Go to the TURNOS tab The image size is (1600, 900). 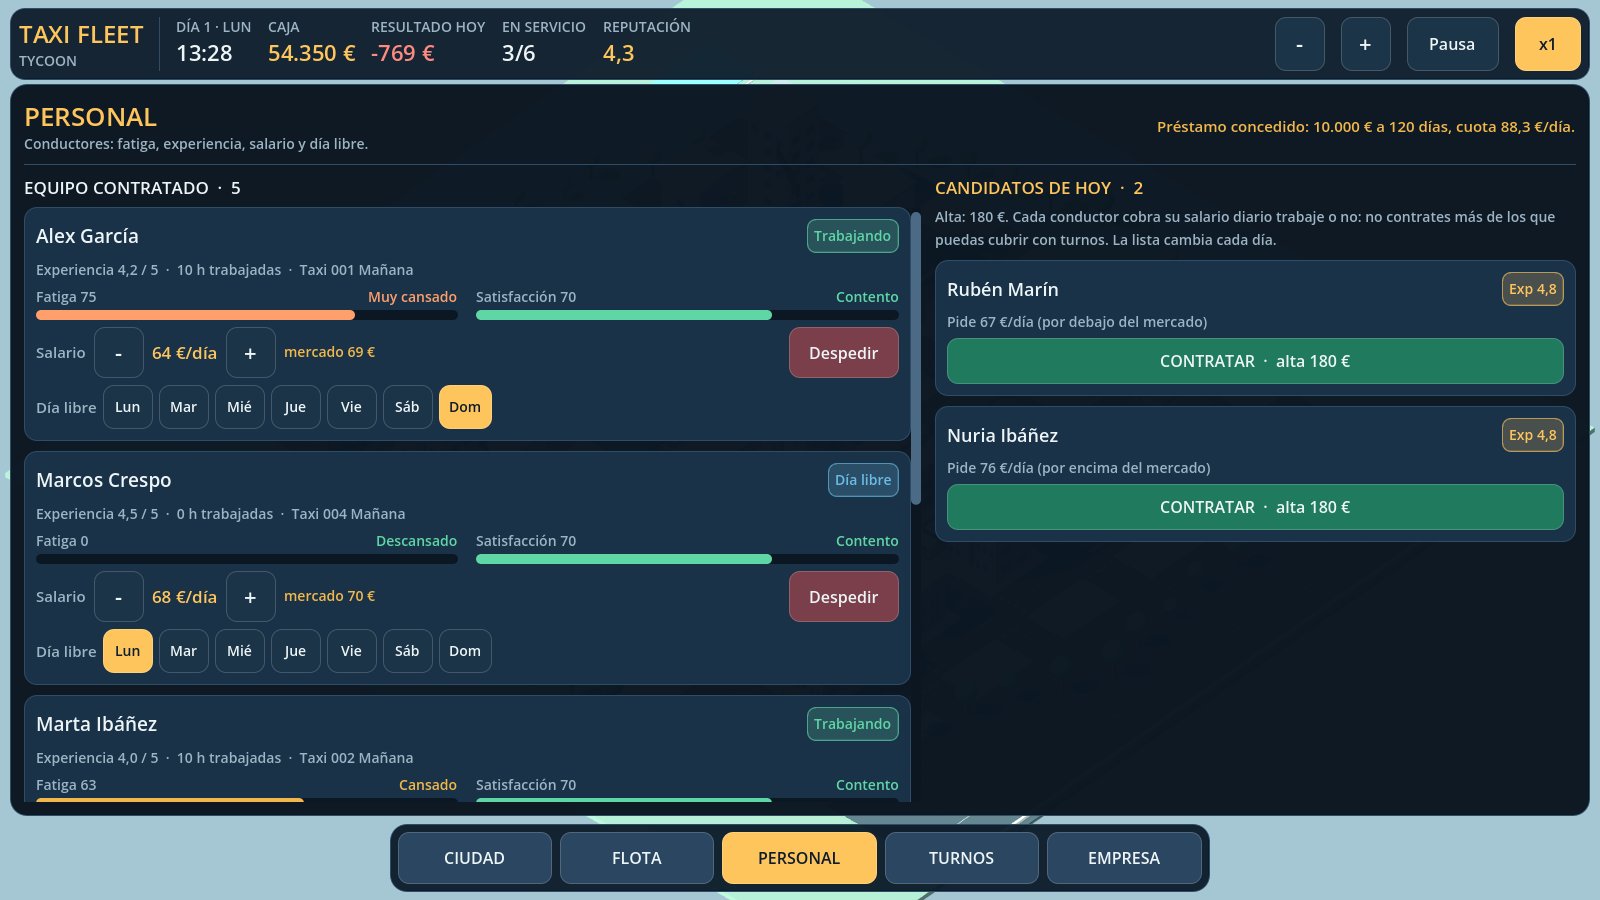coord(961,858)
